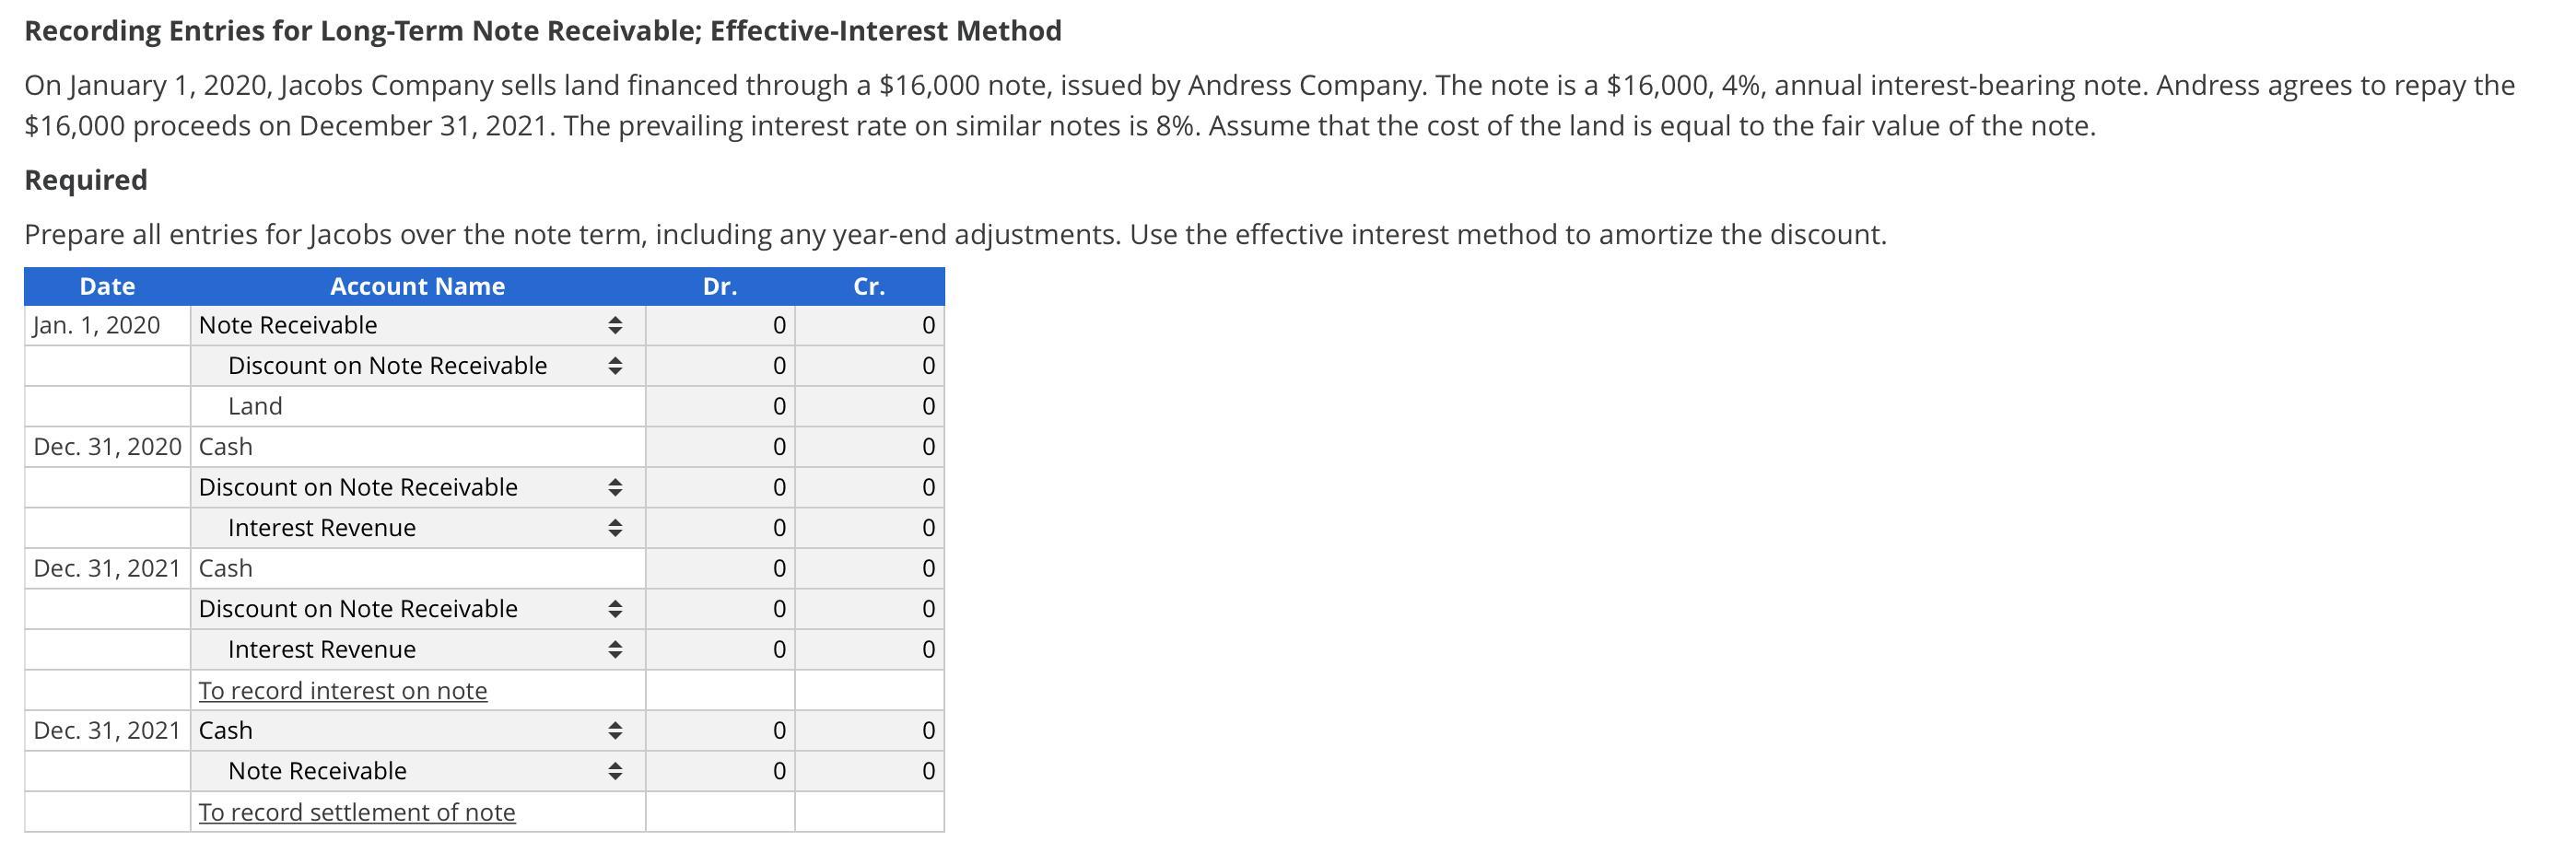Open the Cash account dropdown in the settlement entry

point(418,731)
